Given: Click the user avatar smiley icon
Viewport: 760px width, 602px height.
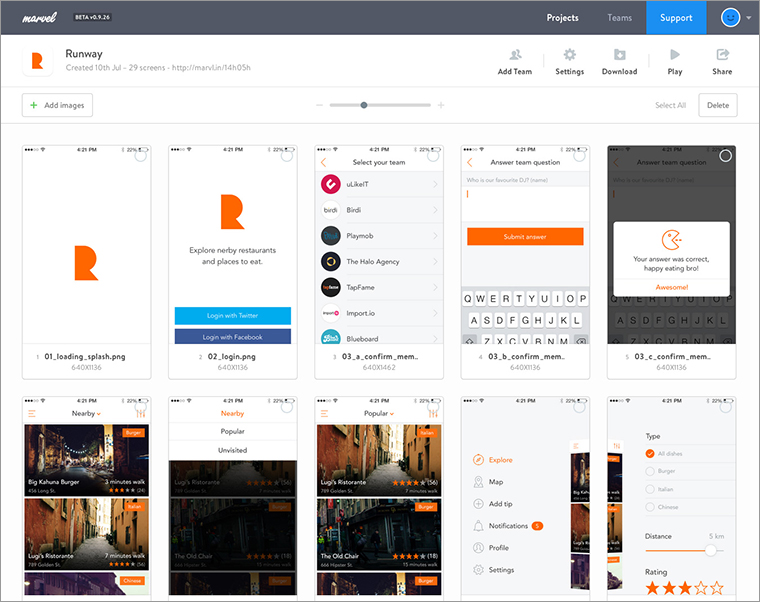Looking at the screenshot, I should coord(730,18).
